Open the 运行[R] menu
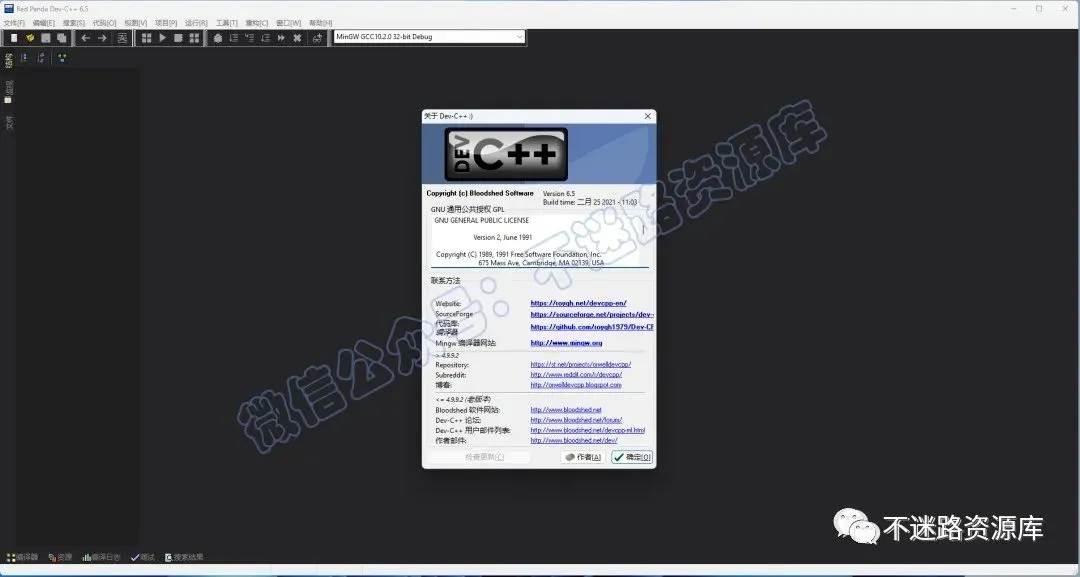Viewport: 1080px width, 577px height. [x=196, y=23]
